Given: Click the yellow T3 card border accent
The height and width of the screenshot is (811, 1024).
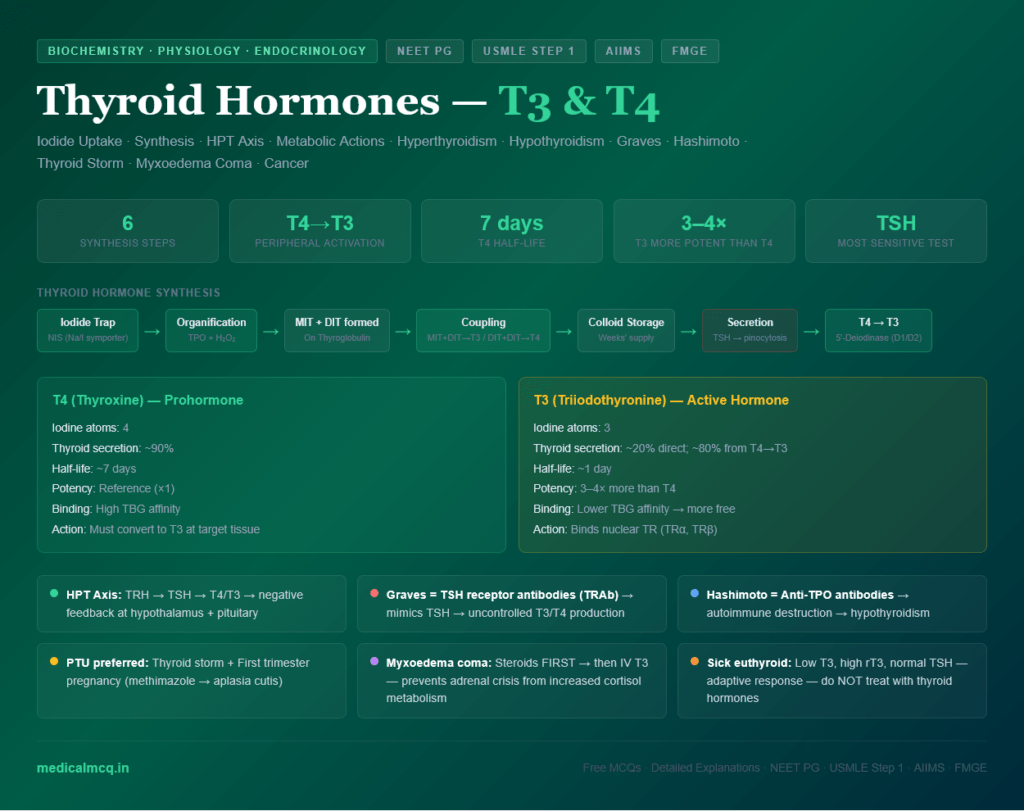Looking at the screenshot, I should pyautogui.click(x=521, y=465).
